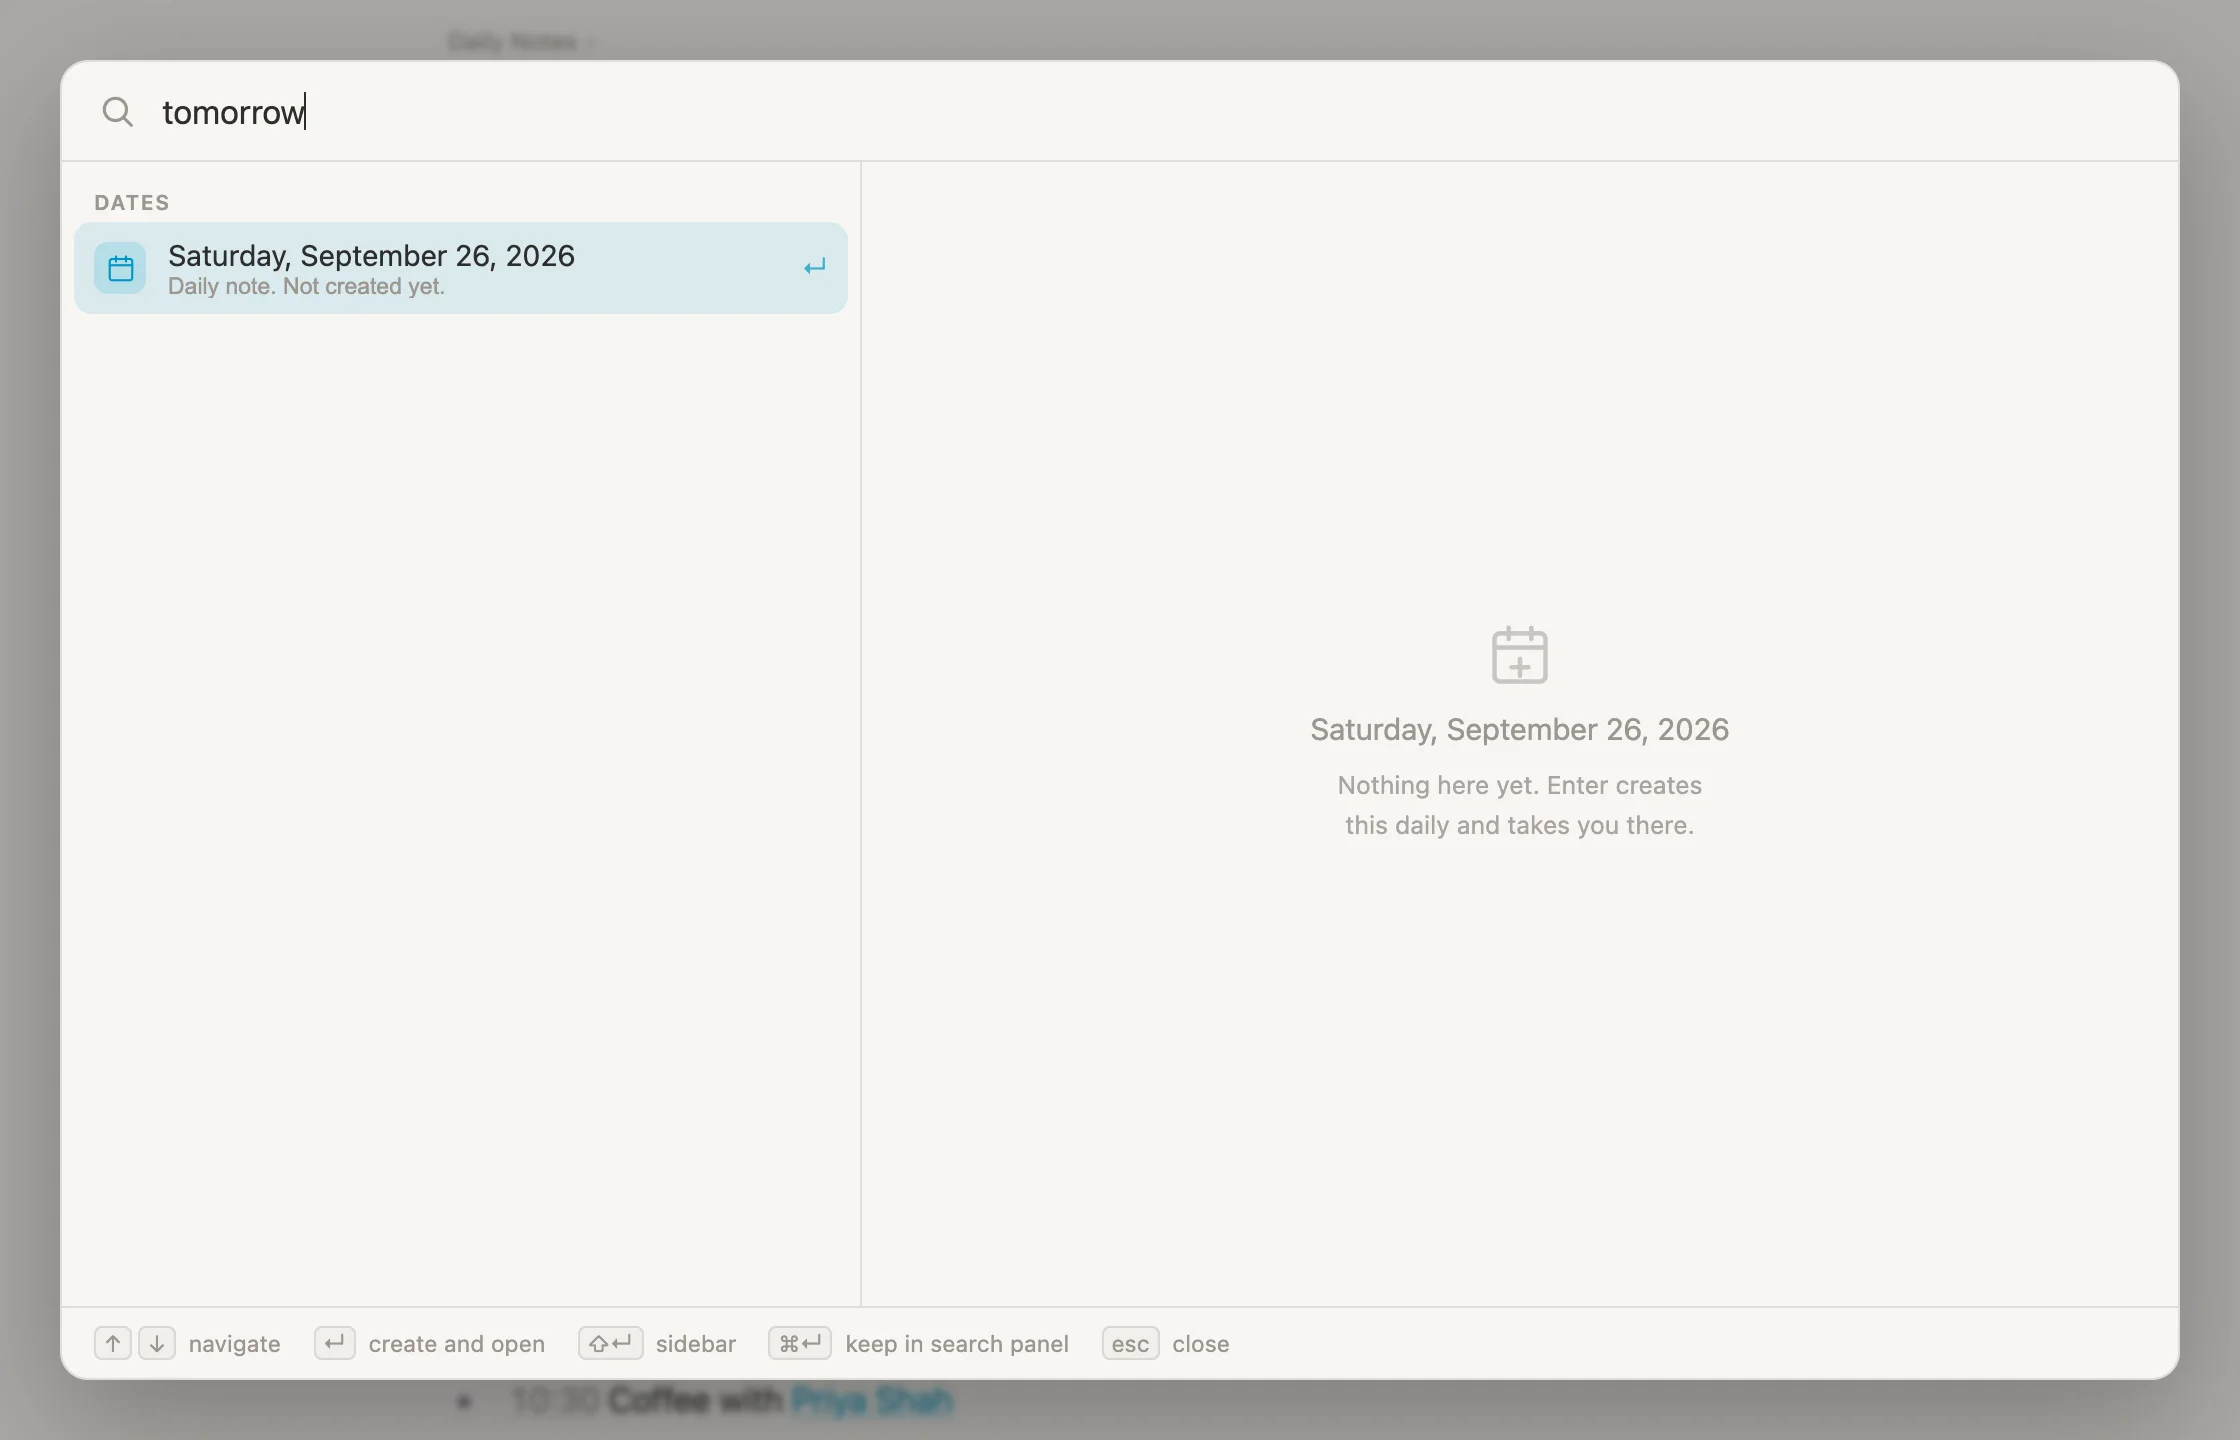Click the "create and open" label

(457, 1344)
